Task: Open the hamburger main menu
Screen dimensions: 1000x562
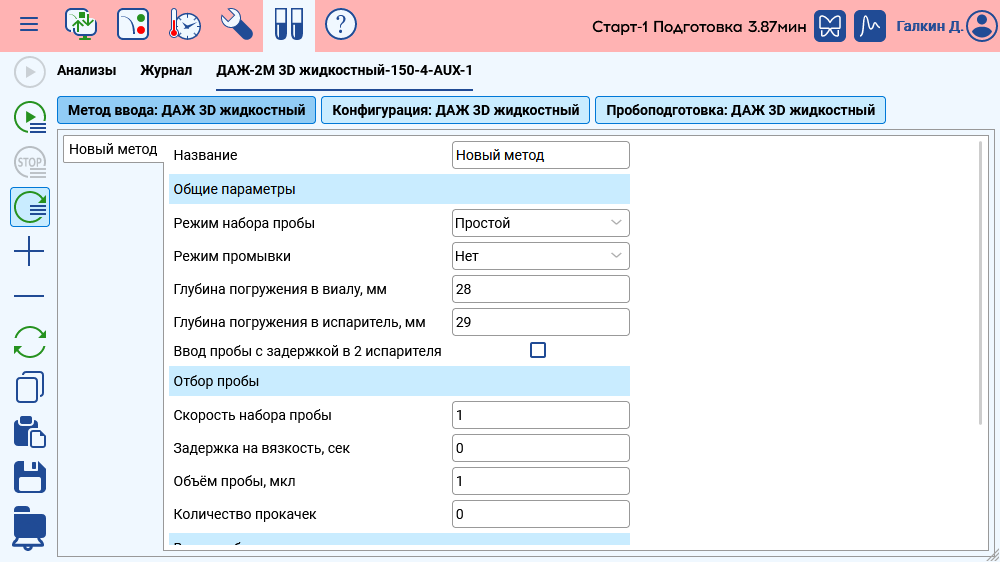Action: click(29, 24)
